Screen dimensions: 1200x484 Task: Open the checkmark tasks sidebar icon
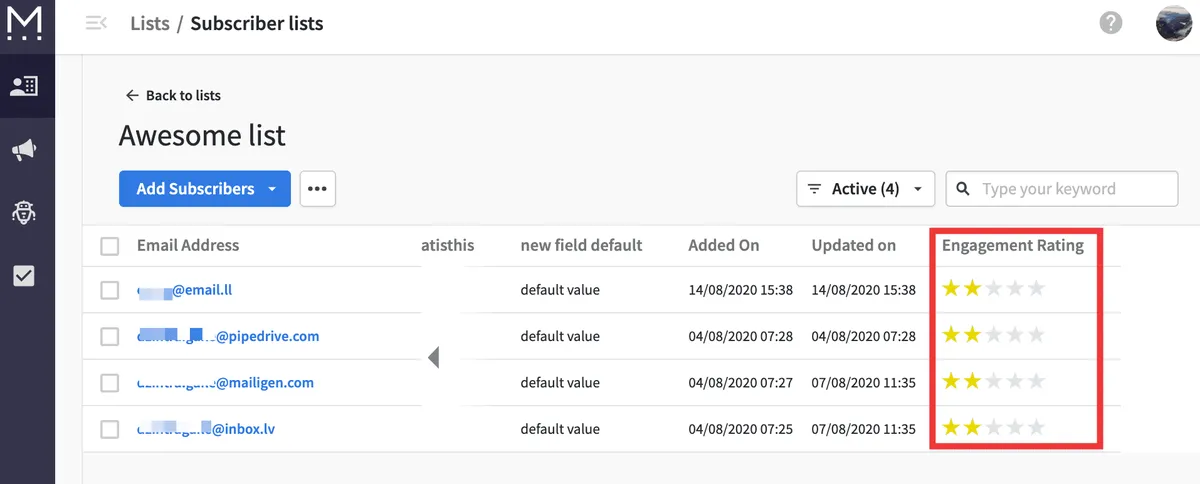pyautogui.click(x=23, y=276)
